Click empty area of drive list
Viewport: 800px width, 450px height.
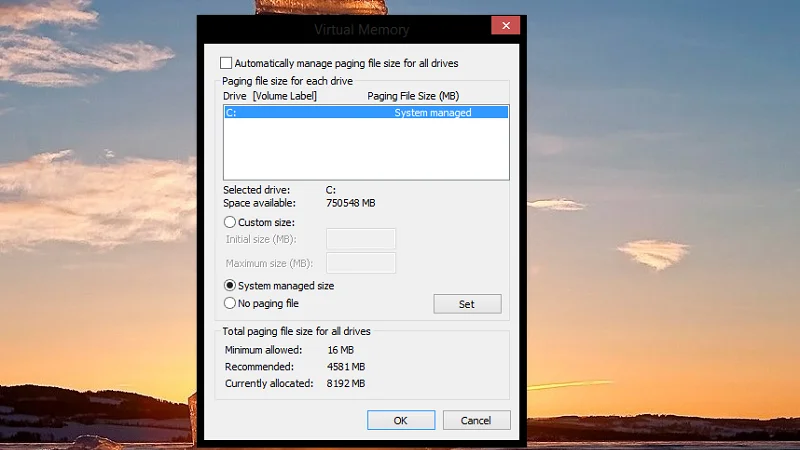366,148
